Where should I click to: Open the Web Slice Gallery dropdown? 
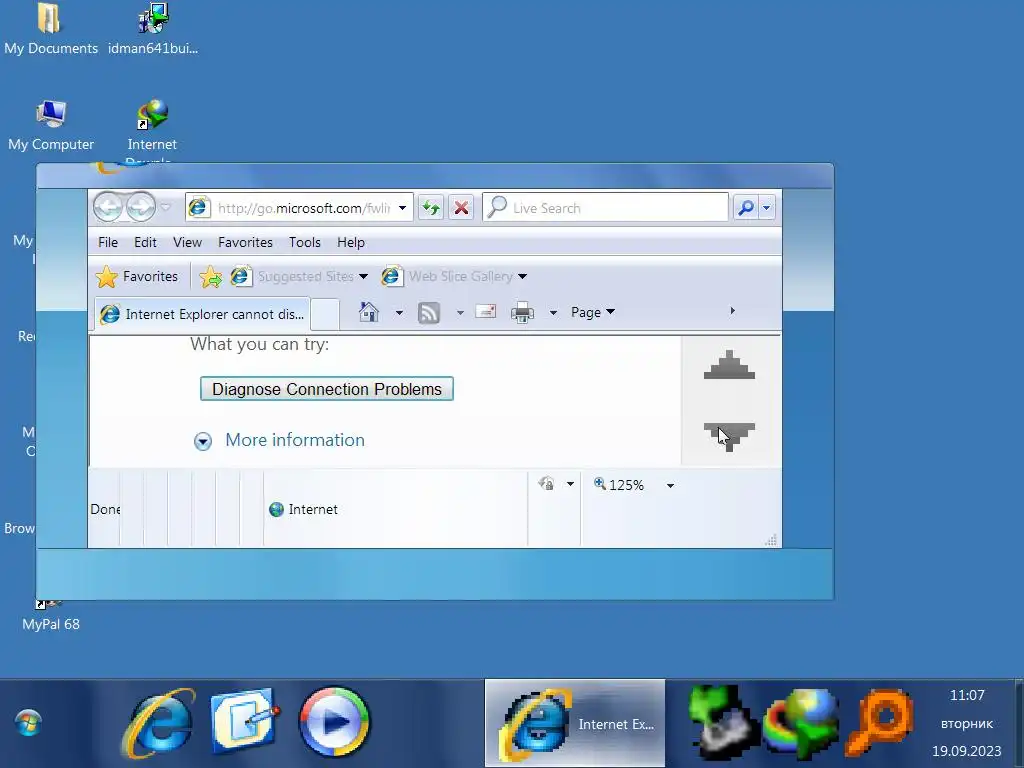click(455, 276)
